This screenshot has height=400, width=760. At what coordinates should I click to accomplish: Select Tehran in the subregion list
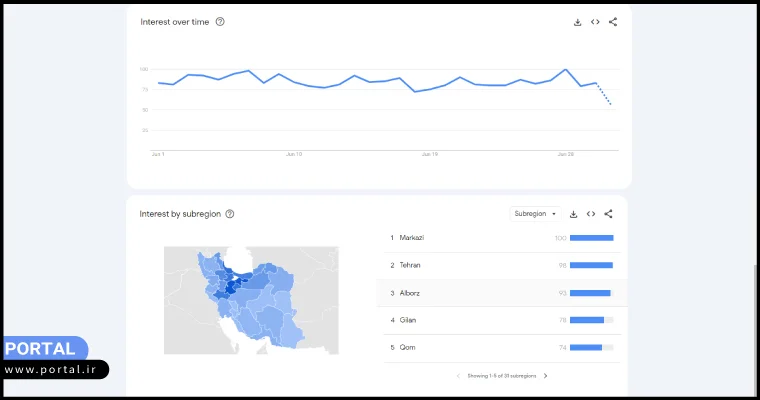(408, 265)
